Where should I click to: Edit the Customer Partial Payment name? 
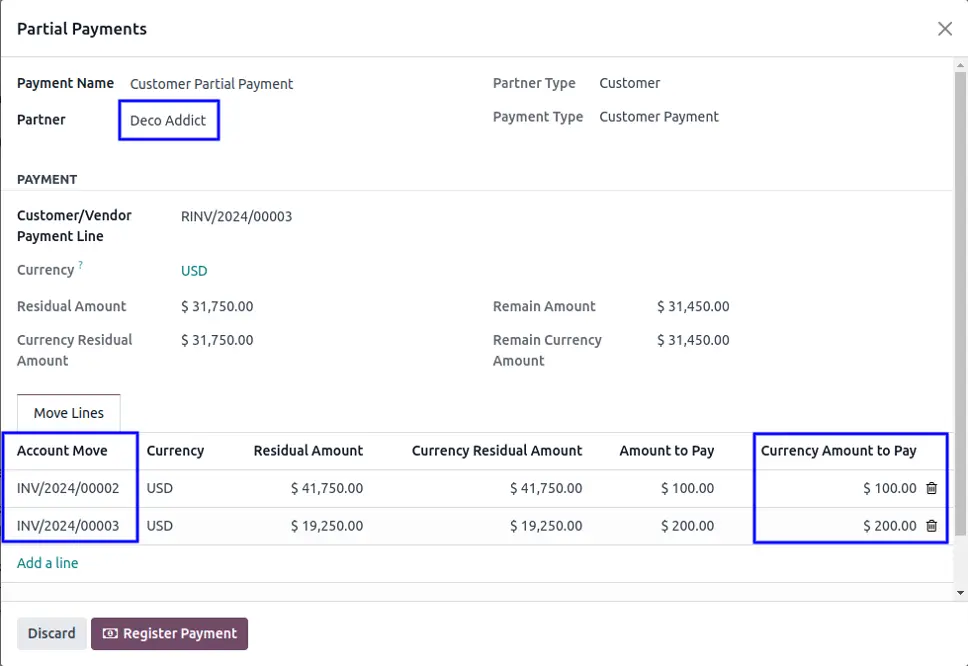pos(211,84)
